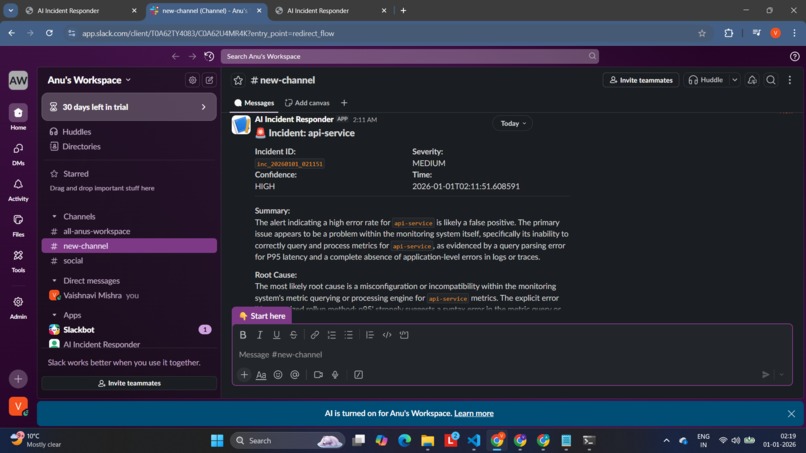Image resolution: width=806 pixels, height=453 pixels.
Task: Expand the 30 days left in trial banner
Action: (129, 107)
